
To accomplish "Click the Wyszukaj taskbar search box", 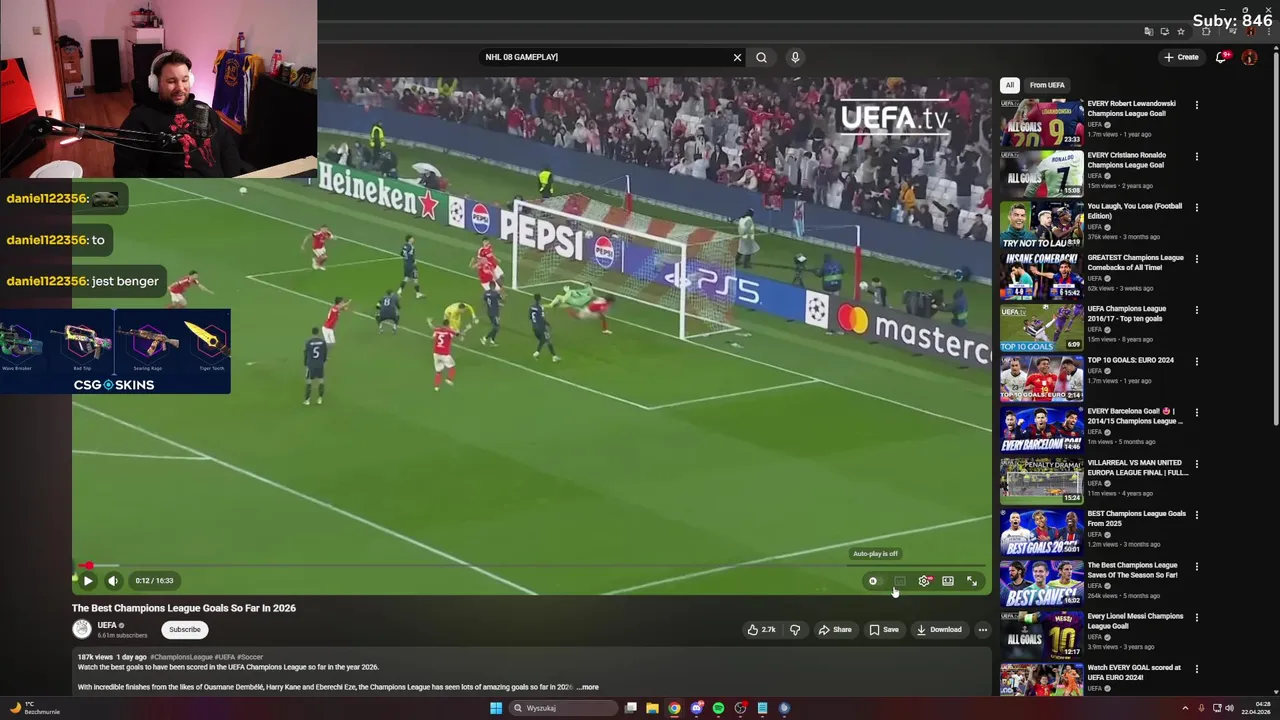I will pos(563,708).
